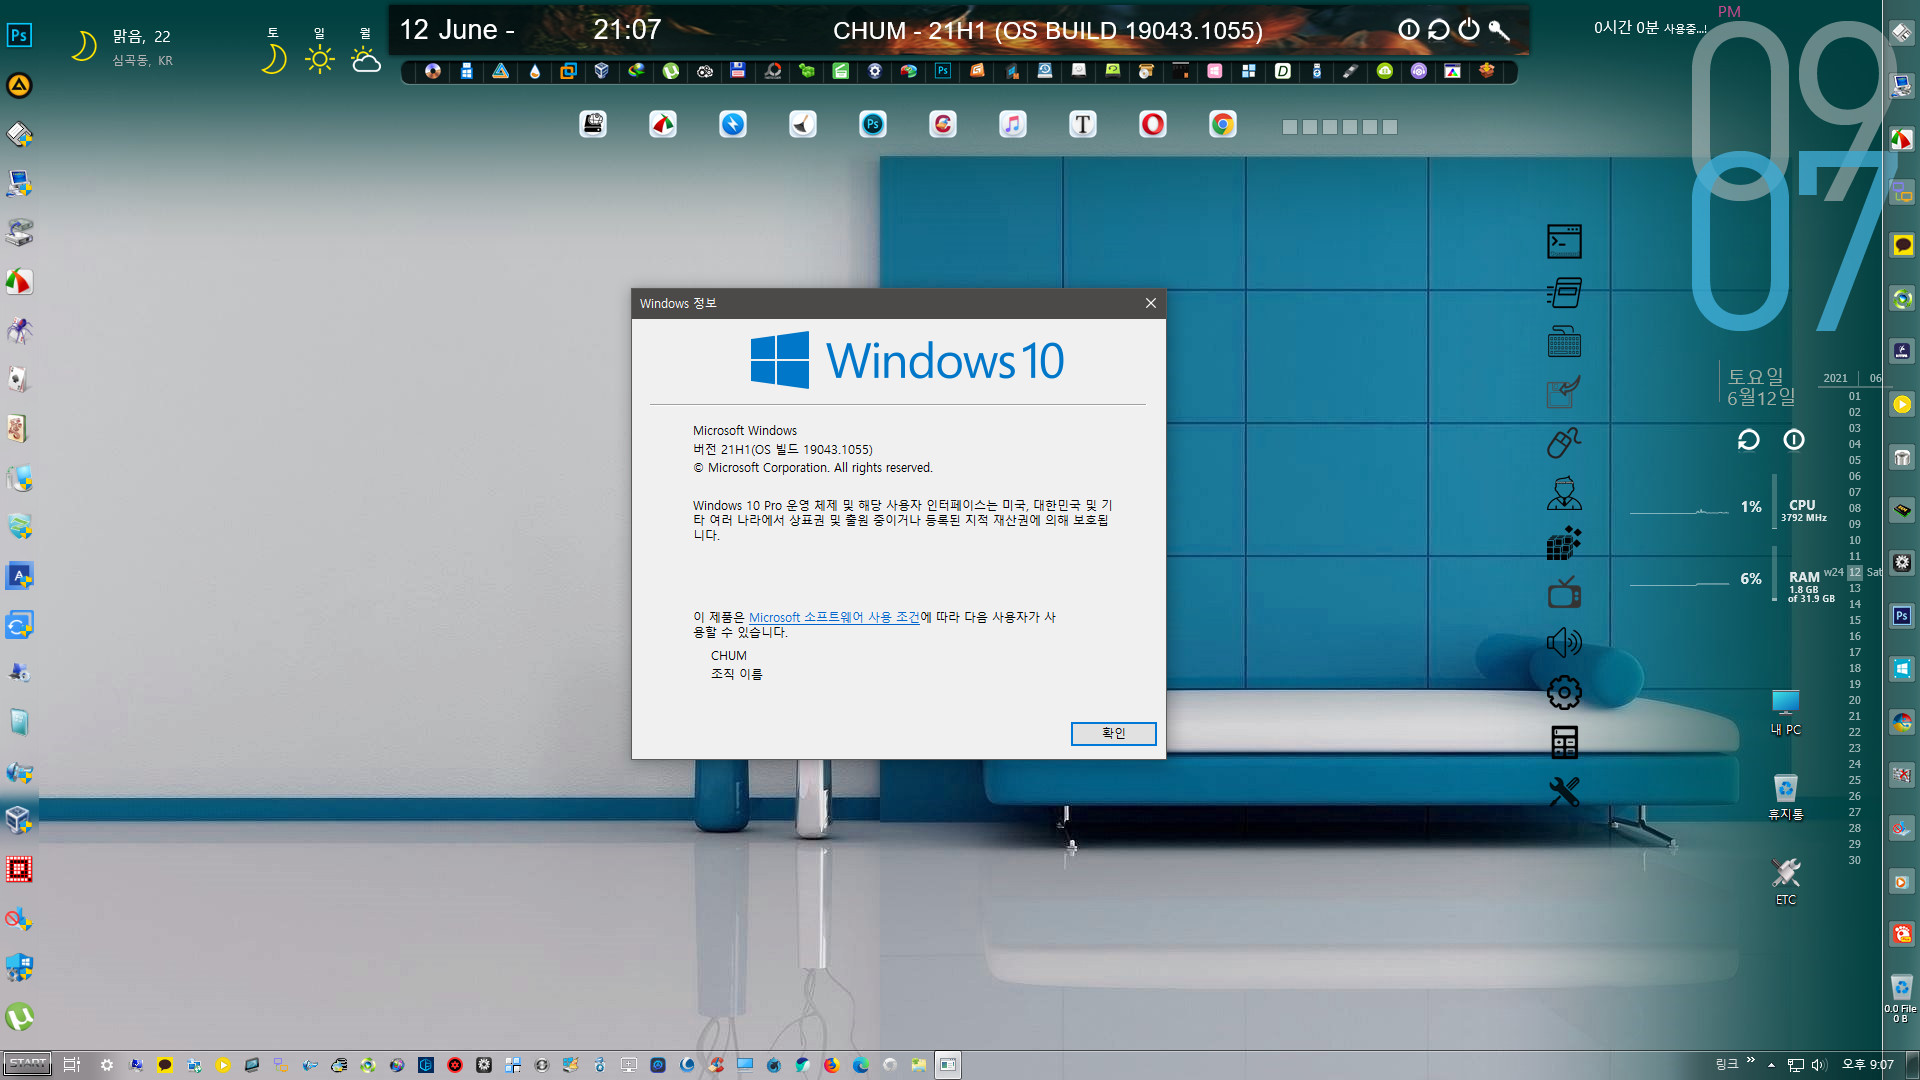Open the settings gear widget icon
Screen dimensions: 1920x1080
1564,692
